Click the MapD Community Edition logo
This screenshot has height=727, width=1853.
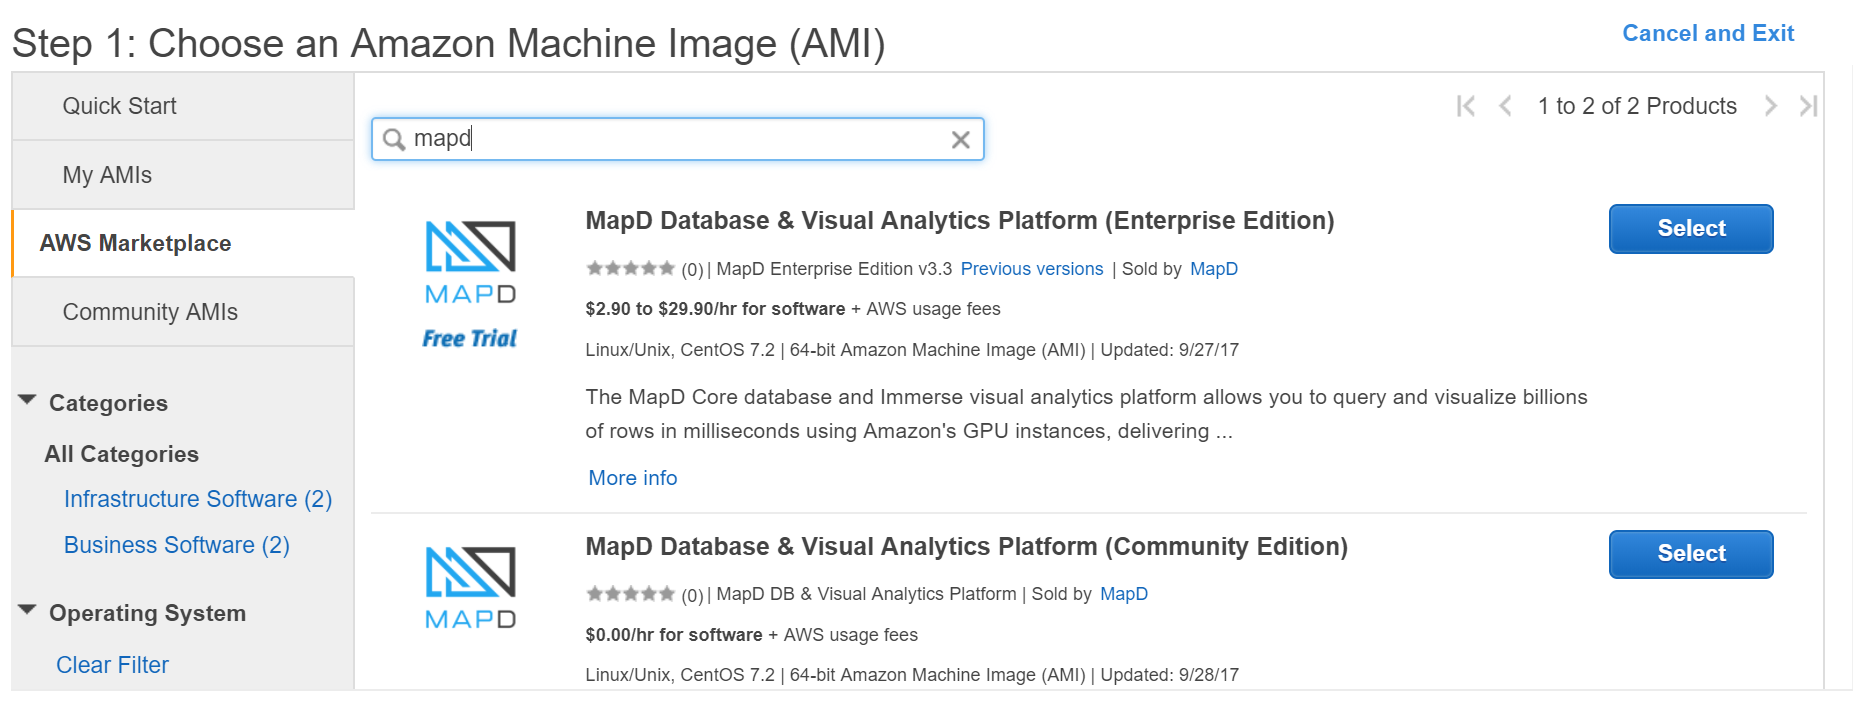pyautogui.click(x=470, y=587)
